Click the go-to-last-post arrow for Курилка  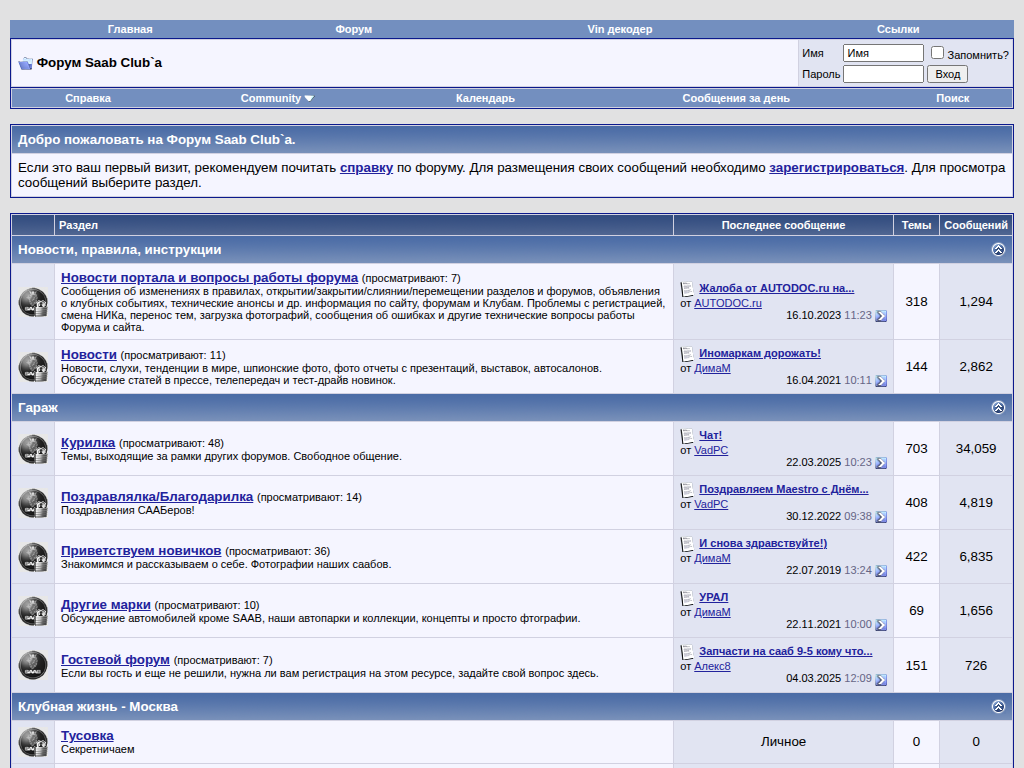(x=881, y=463)
